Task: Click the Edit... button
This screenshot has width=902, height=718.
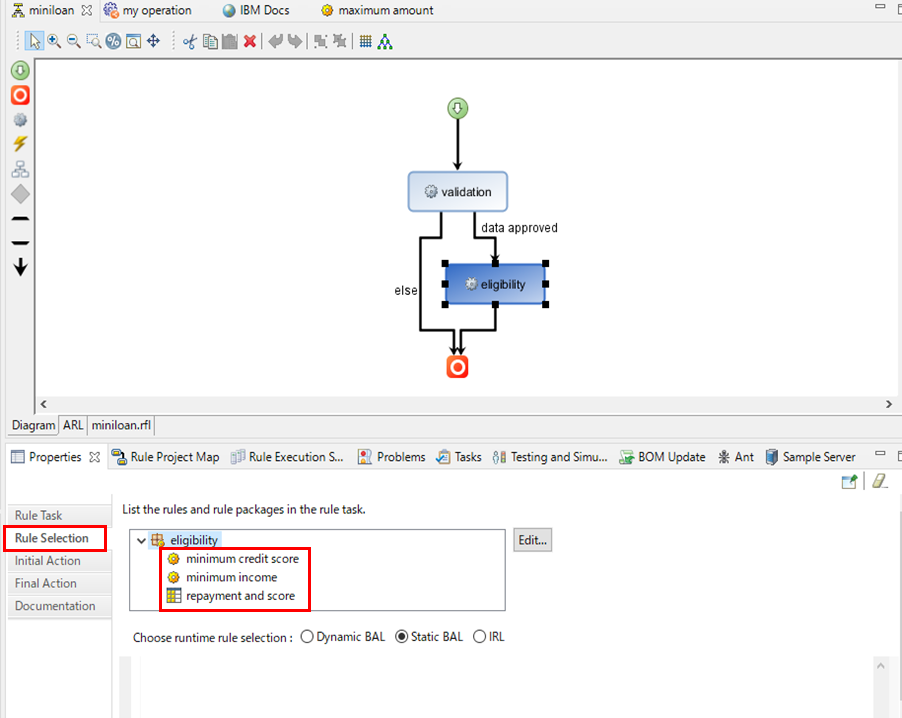Action: 533,540
